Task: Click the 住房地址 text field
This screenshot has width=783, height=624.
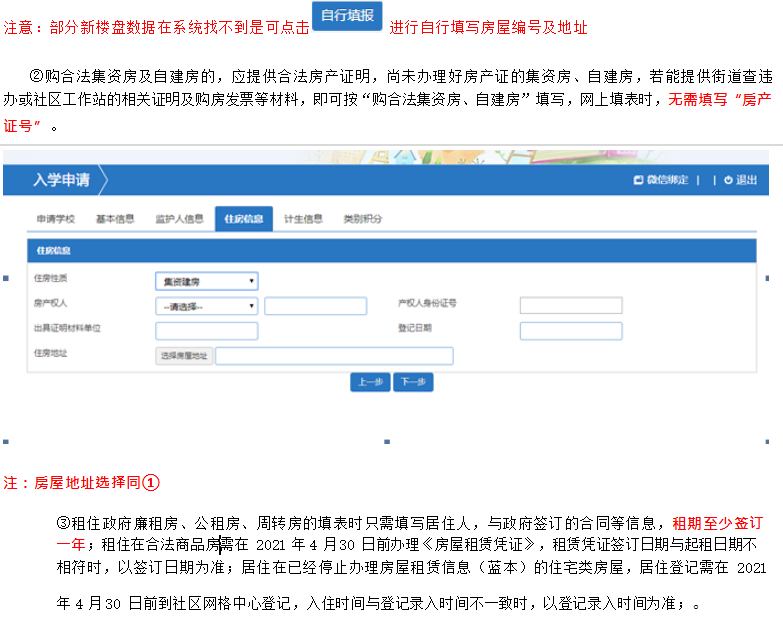Action: [x=334, y=356]
